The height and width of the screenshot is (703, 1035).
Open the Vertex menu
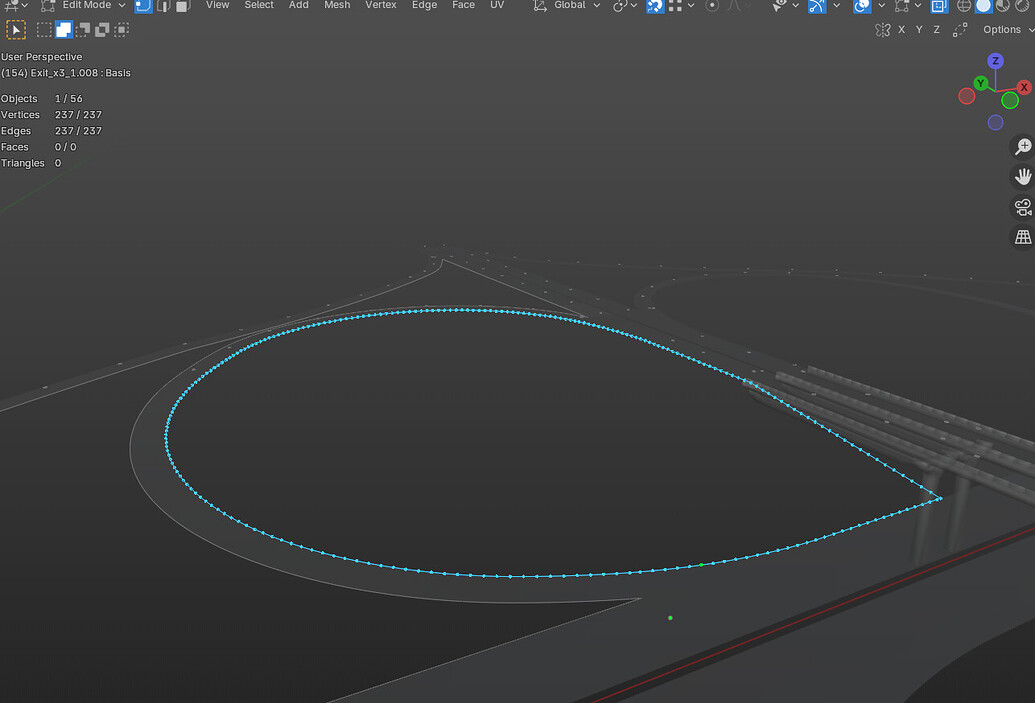click(x=381, y=5)
